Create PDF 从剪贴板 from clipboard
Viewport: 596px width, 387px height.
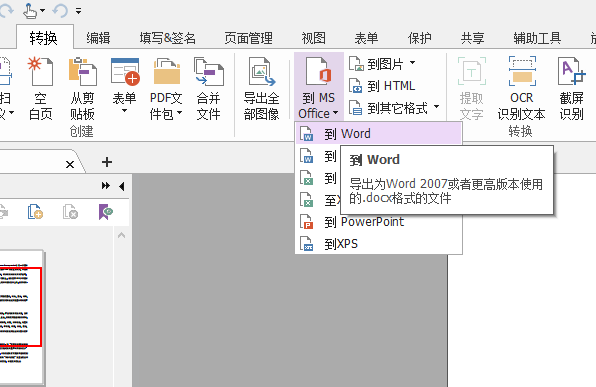pyautogui.click(x=82, y=89)
